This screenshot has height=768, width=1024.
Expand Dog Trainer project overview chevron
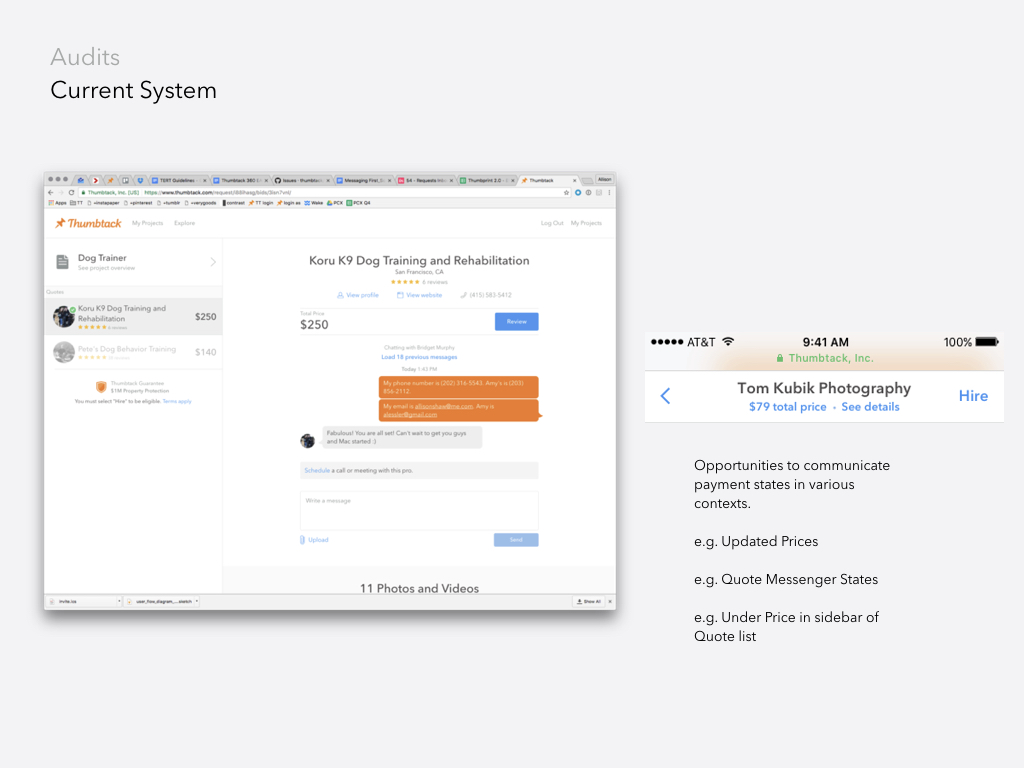(213, 262)
